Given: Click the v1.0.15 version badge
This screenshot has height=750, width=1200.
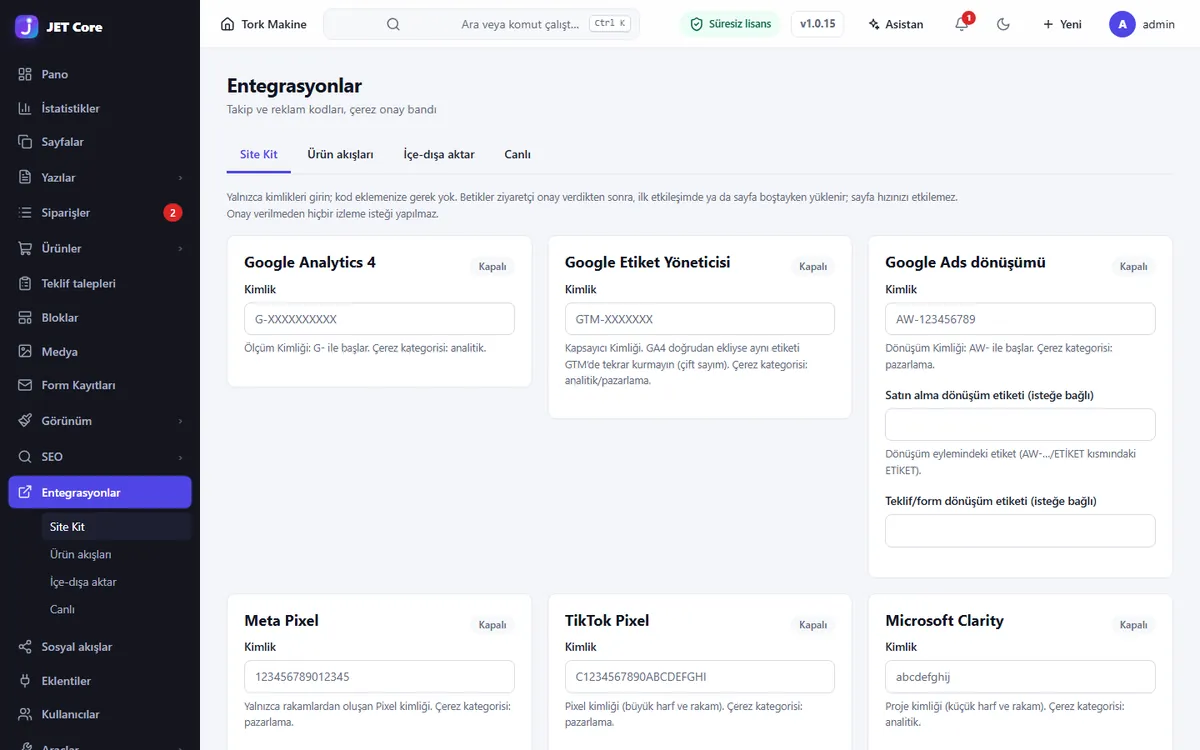Looking at the screenshot, I should coord(817,24).
